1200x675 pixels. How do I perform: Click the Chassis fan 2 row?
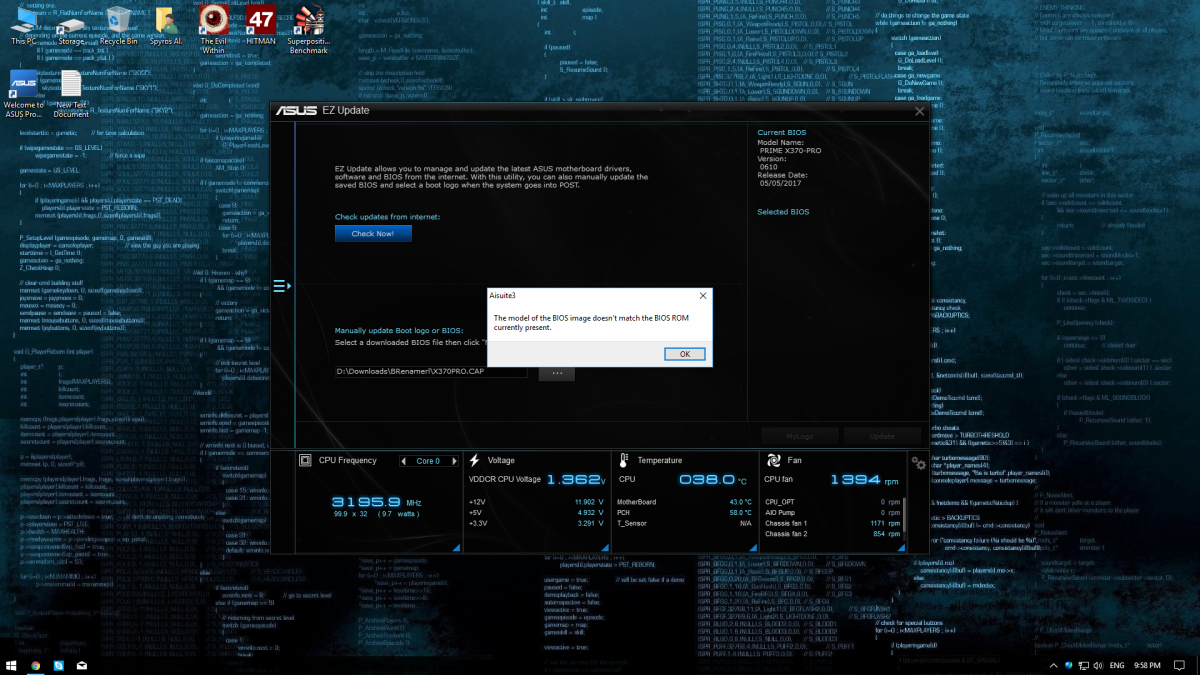pos(832,534)
